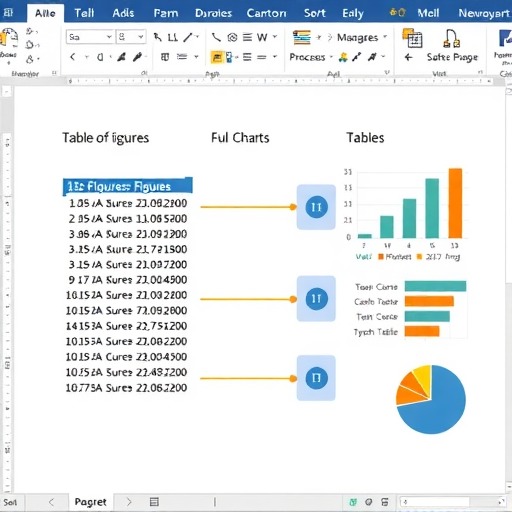Click the lock icon above Safte Page
512x512 pixels.
point(452,38)
